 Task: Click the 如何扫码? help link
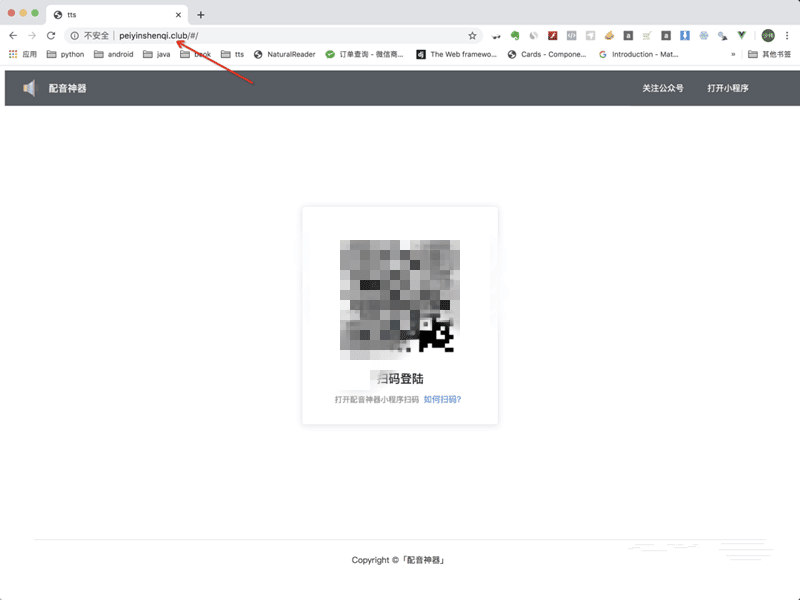pyautogui.click(x=442, y=399)
